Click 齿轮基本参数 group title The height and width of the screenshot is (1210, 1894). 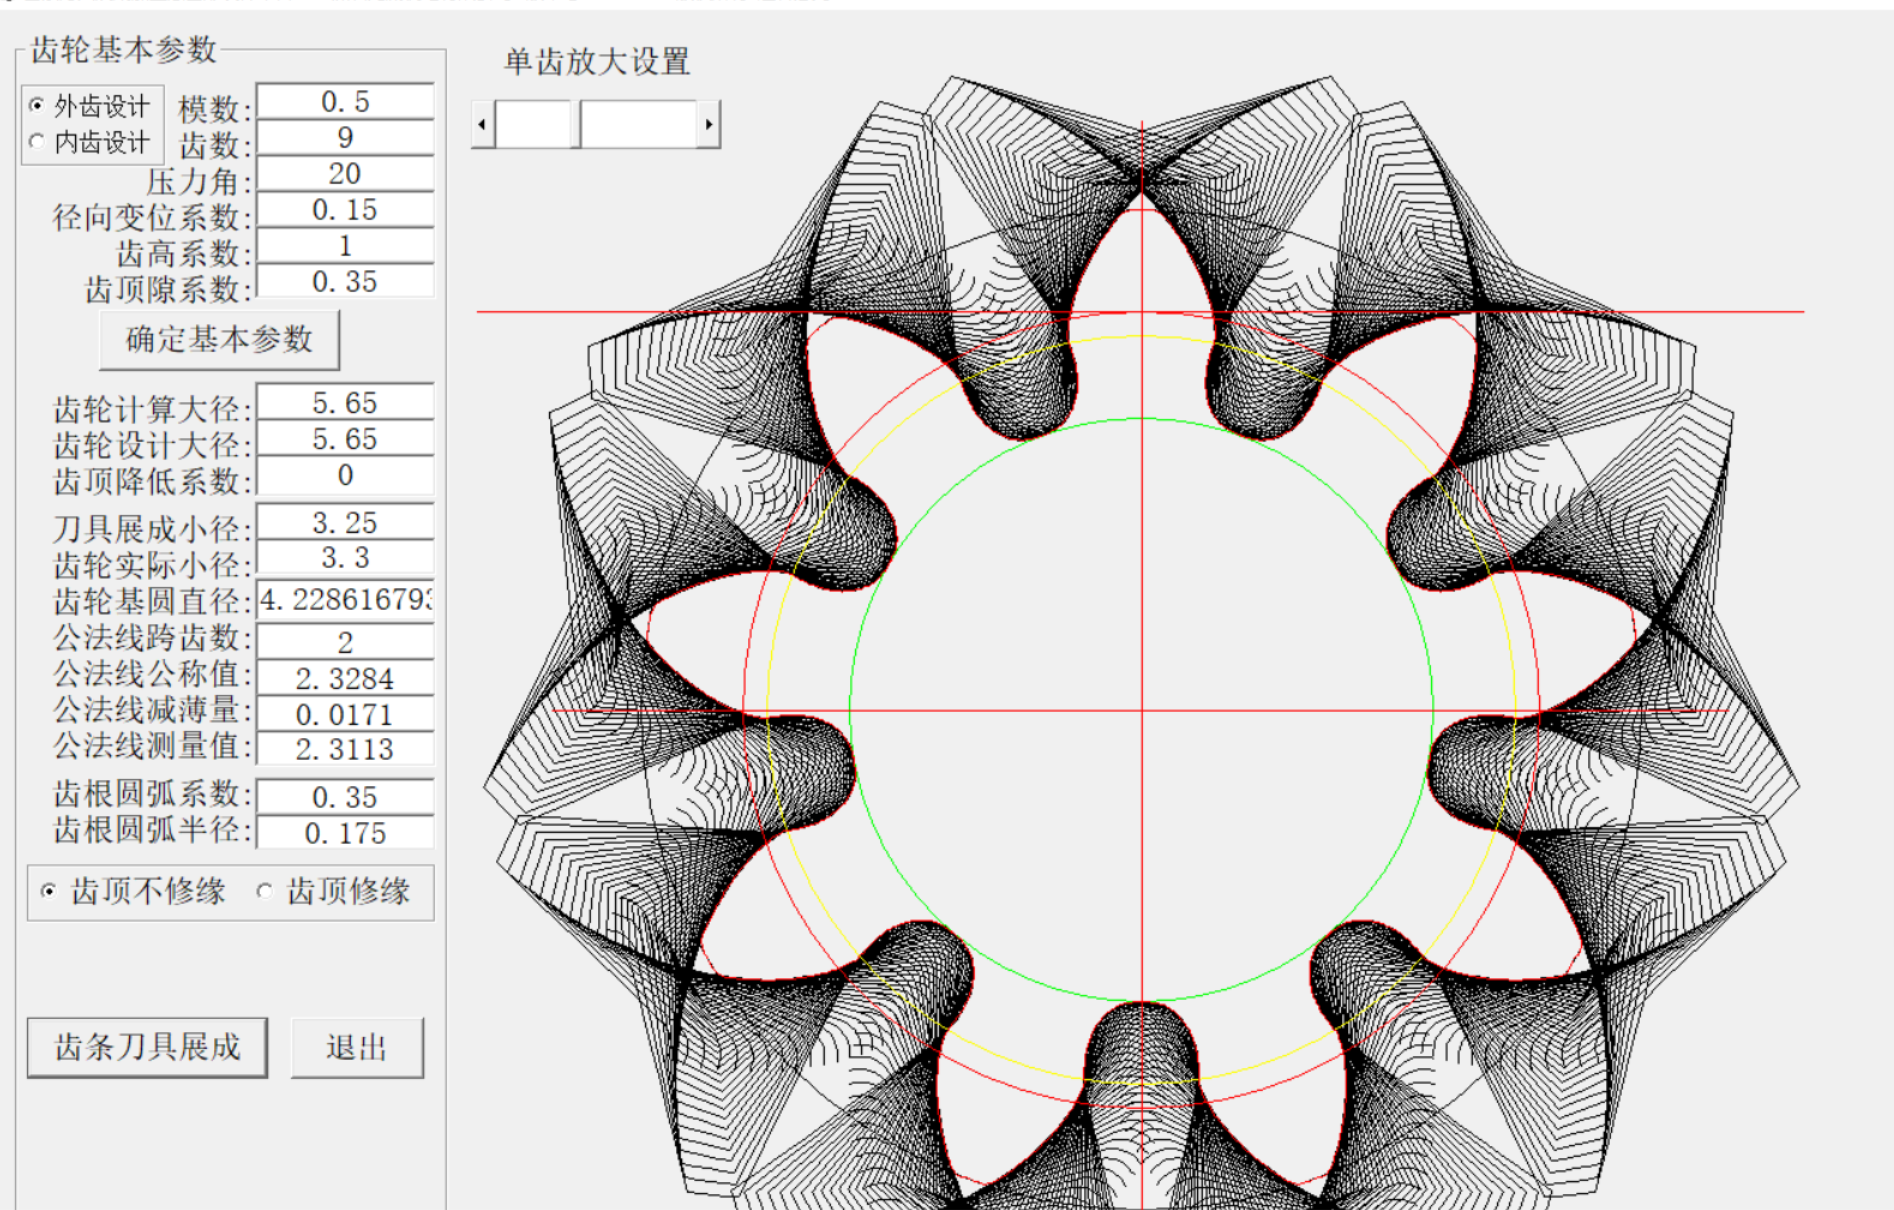(x=124, y=49)
